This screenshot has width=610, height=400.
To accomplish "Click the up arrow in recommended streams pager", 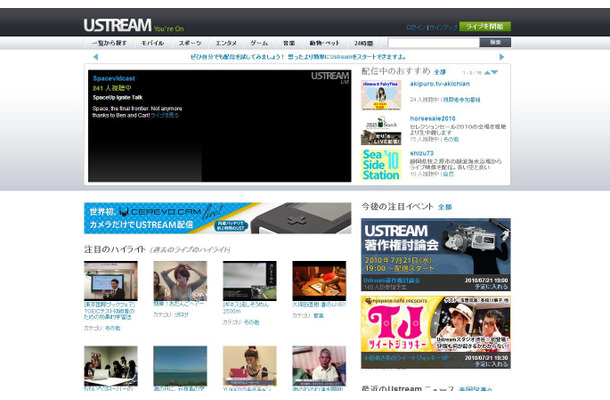I will (487, 72).
